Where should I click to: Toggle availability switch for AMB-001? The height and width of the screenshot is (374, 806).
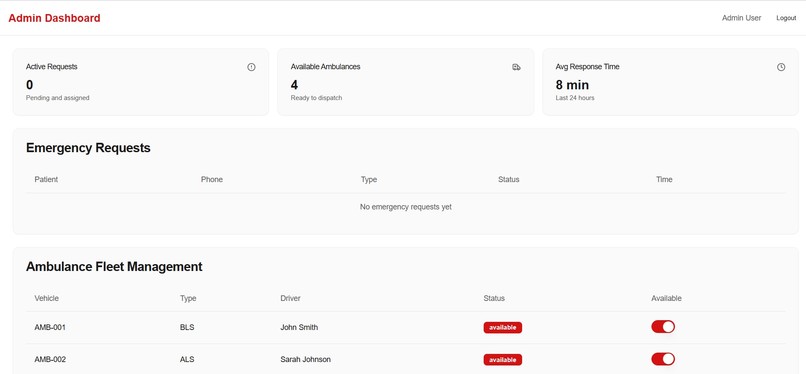click(x=663, y=327)
